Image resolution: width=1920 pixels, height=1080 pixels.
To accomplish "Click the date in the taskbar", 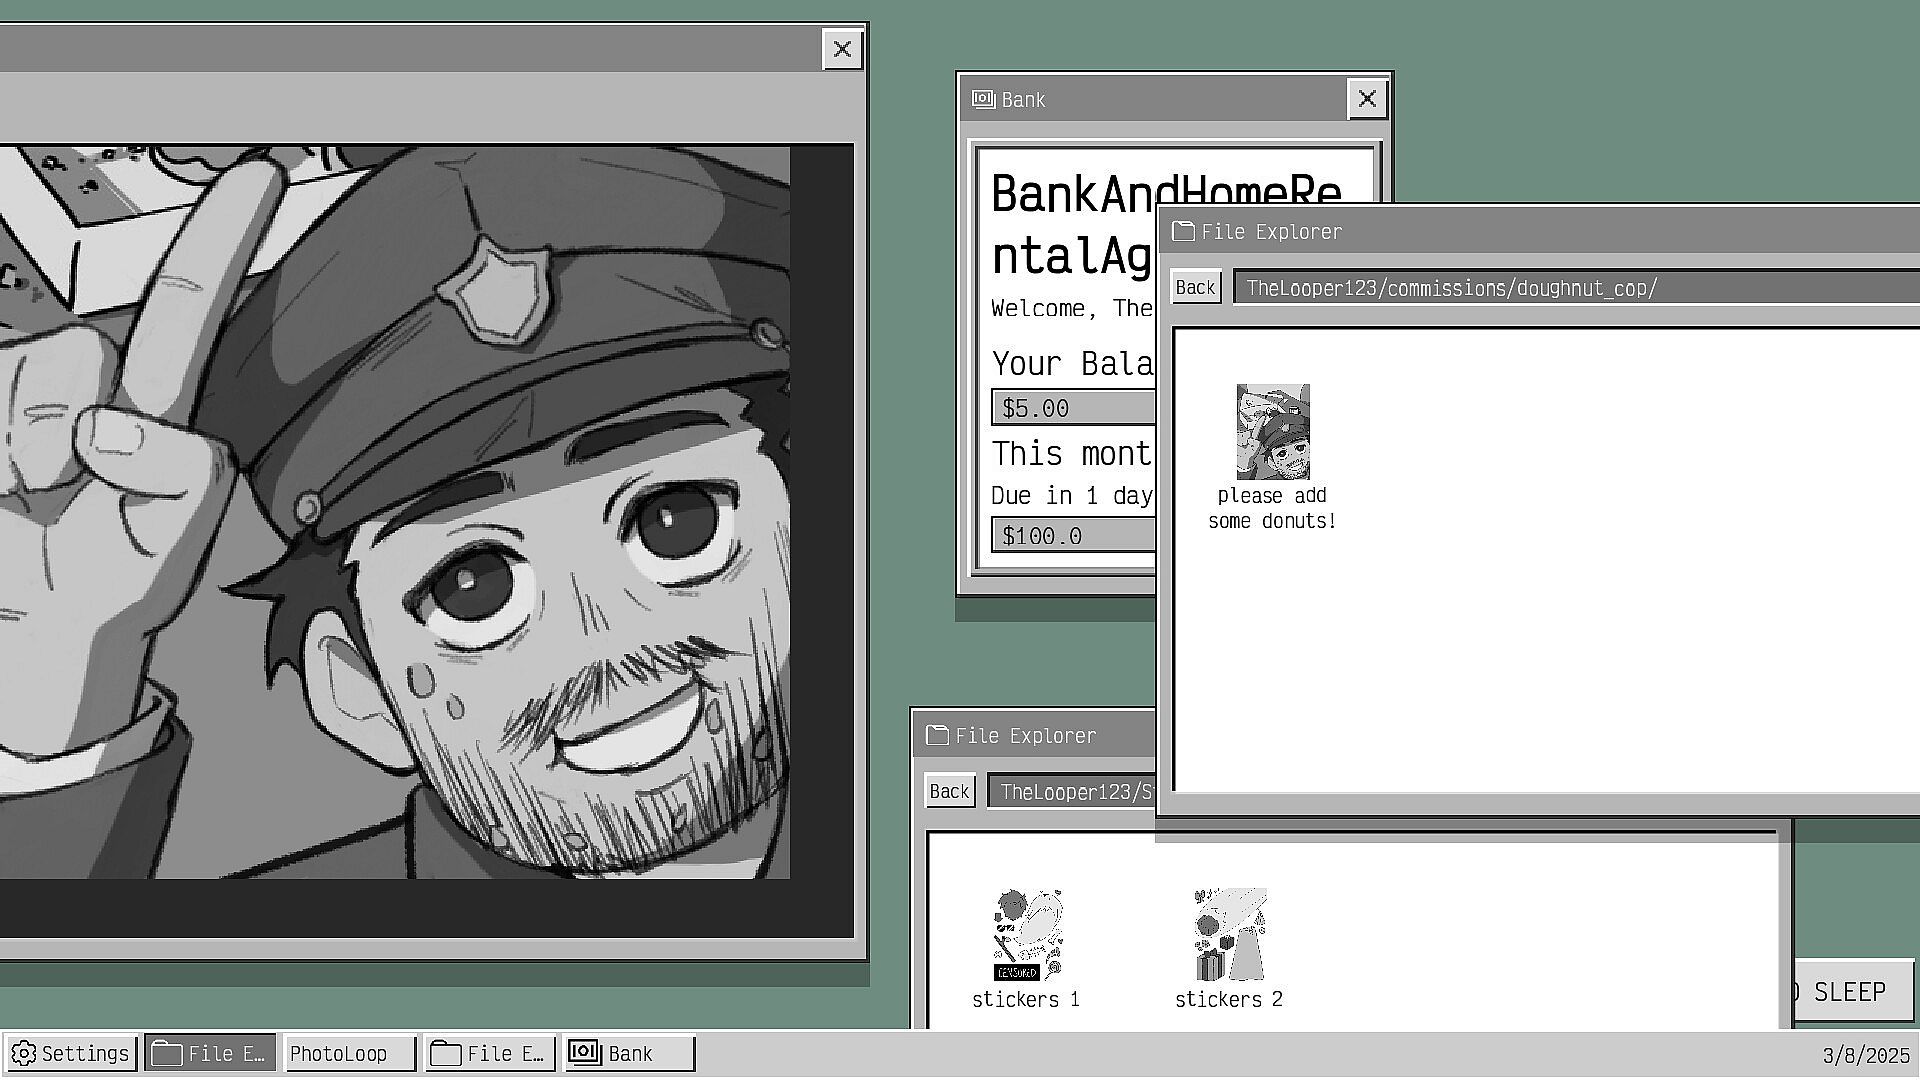I will click(x=1865, y=1055).
